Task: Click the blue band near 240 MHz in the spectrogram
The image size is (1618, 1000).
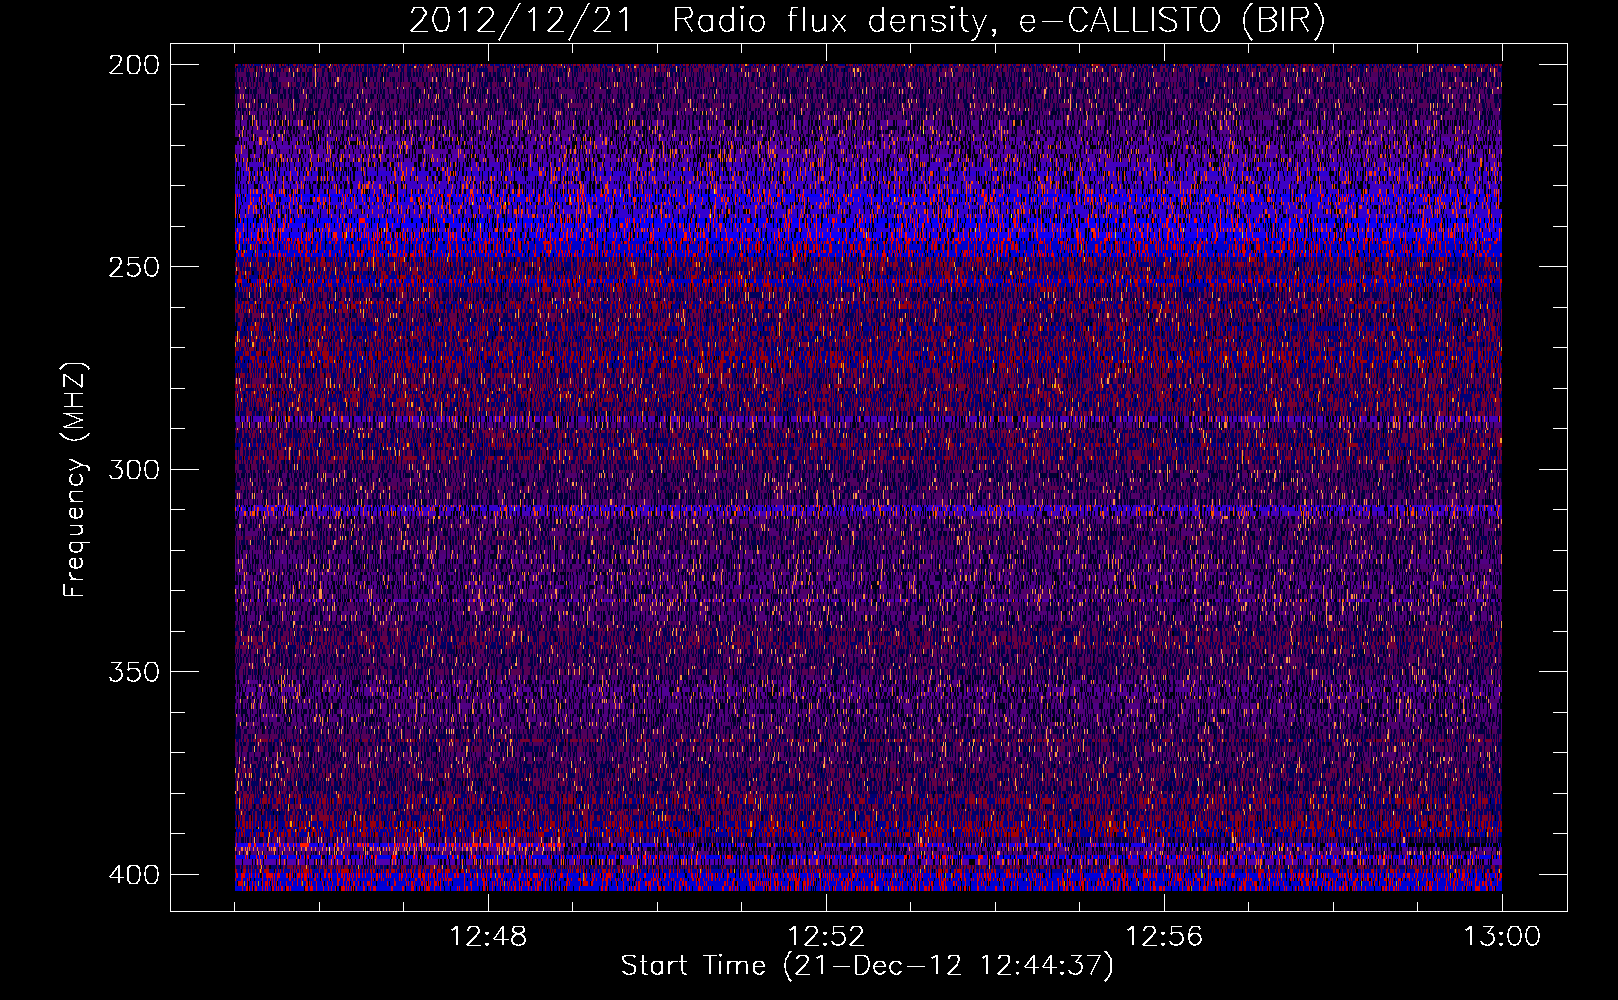Action: click(868, 226)
